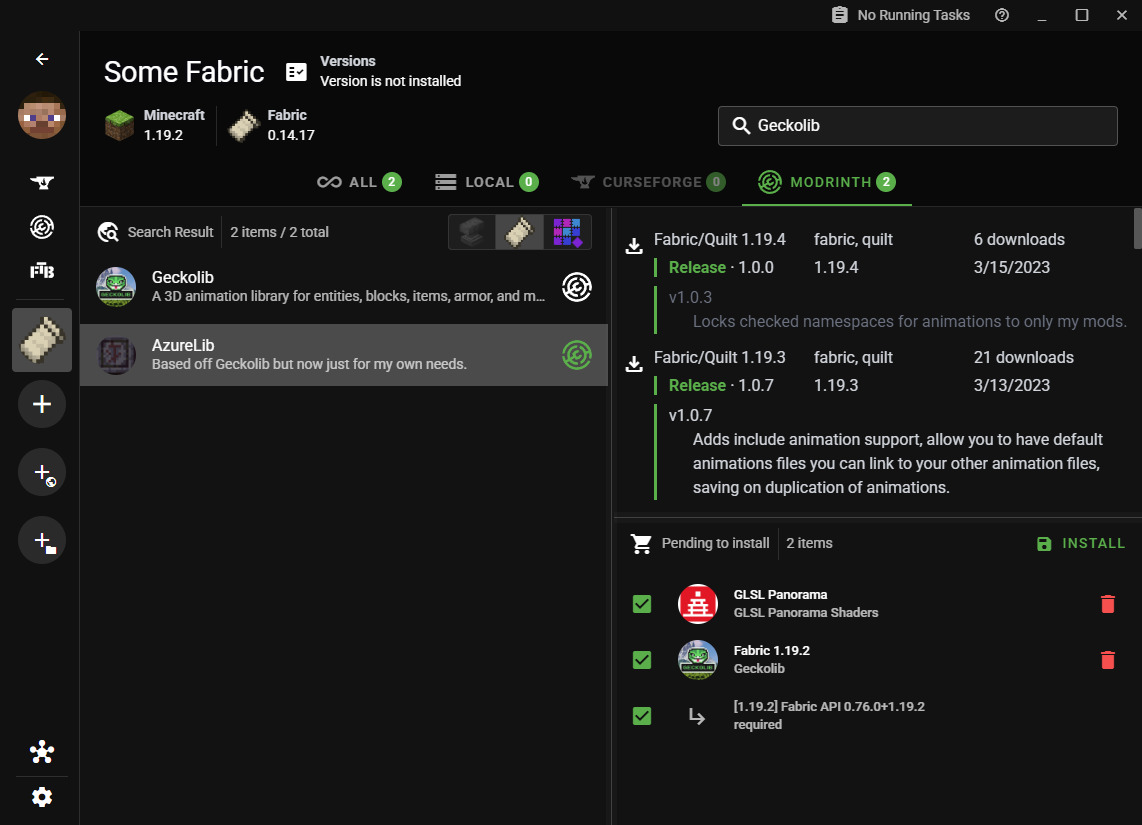Delete GLSL Panorama with the trash button
Viewport: 1142px width, 825px height.
1107,604
